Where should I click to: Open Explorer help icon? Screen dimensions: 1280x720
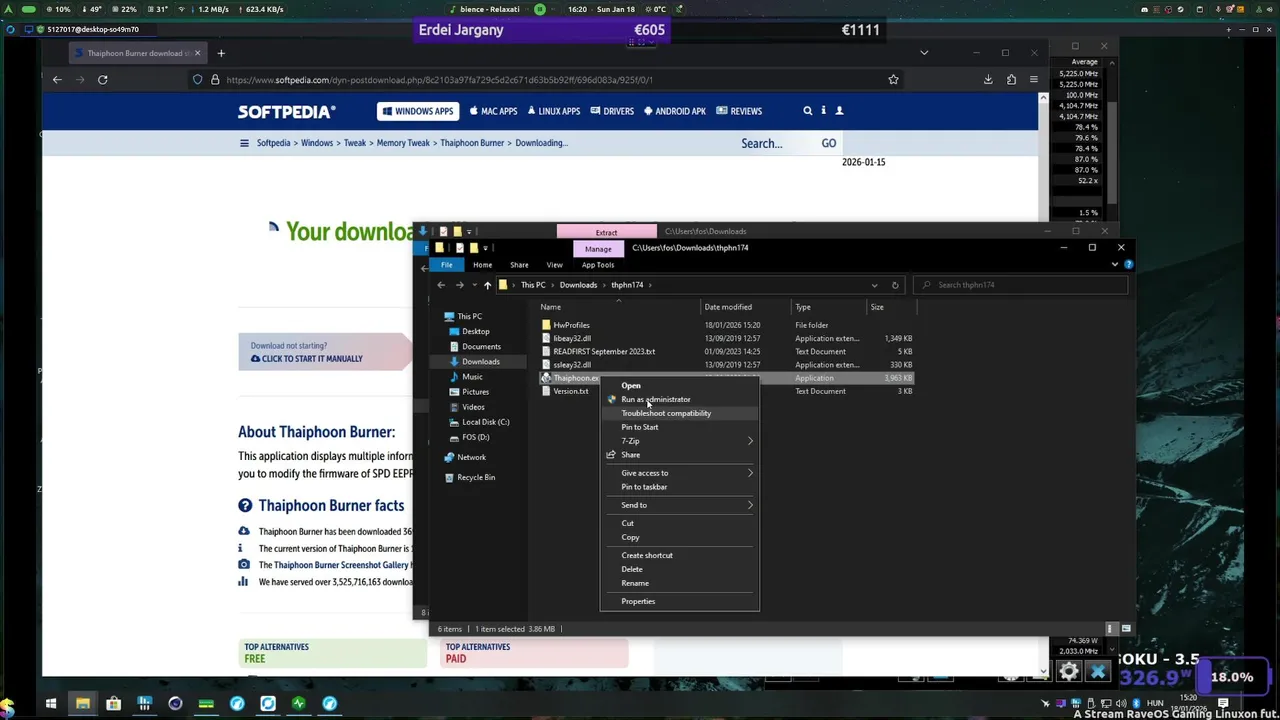tap(1128, 264)
